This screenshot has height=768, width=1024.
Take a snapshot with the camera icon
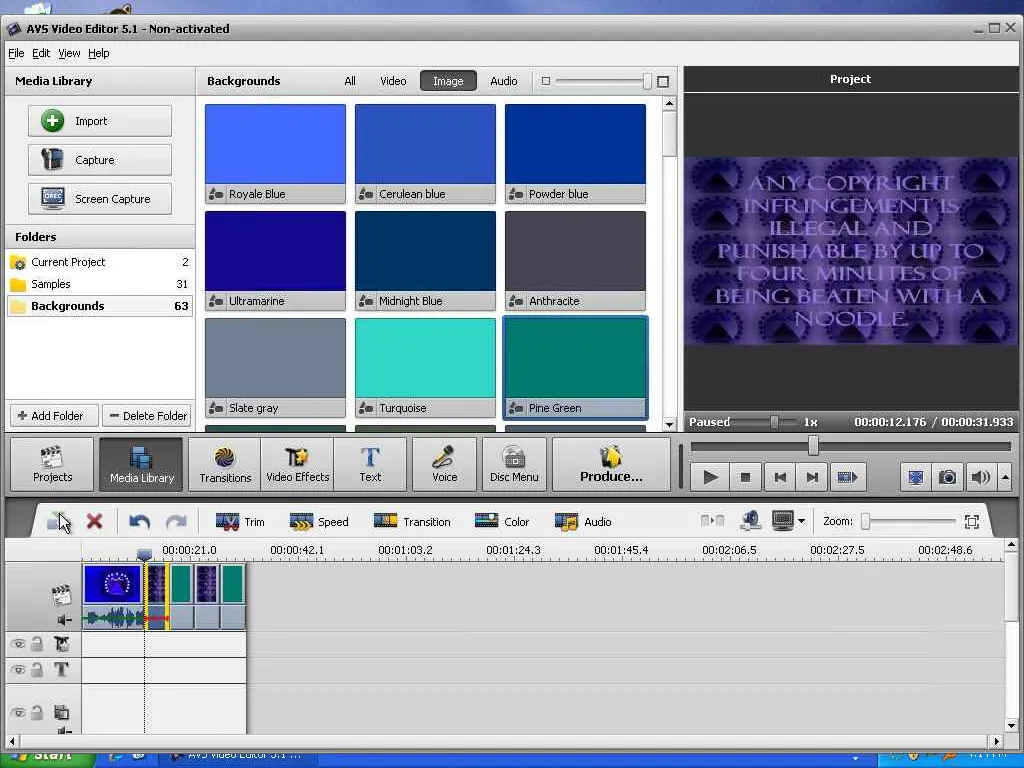pos(946,478)
